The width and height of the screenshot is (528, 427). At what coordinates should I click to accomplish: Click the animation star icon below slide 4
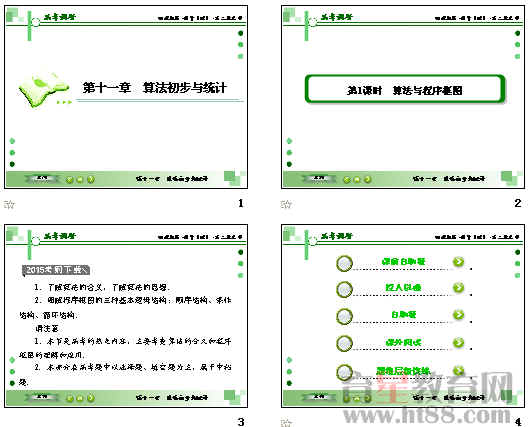286,423
